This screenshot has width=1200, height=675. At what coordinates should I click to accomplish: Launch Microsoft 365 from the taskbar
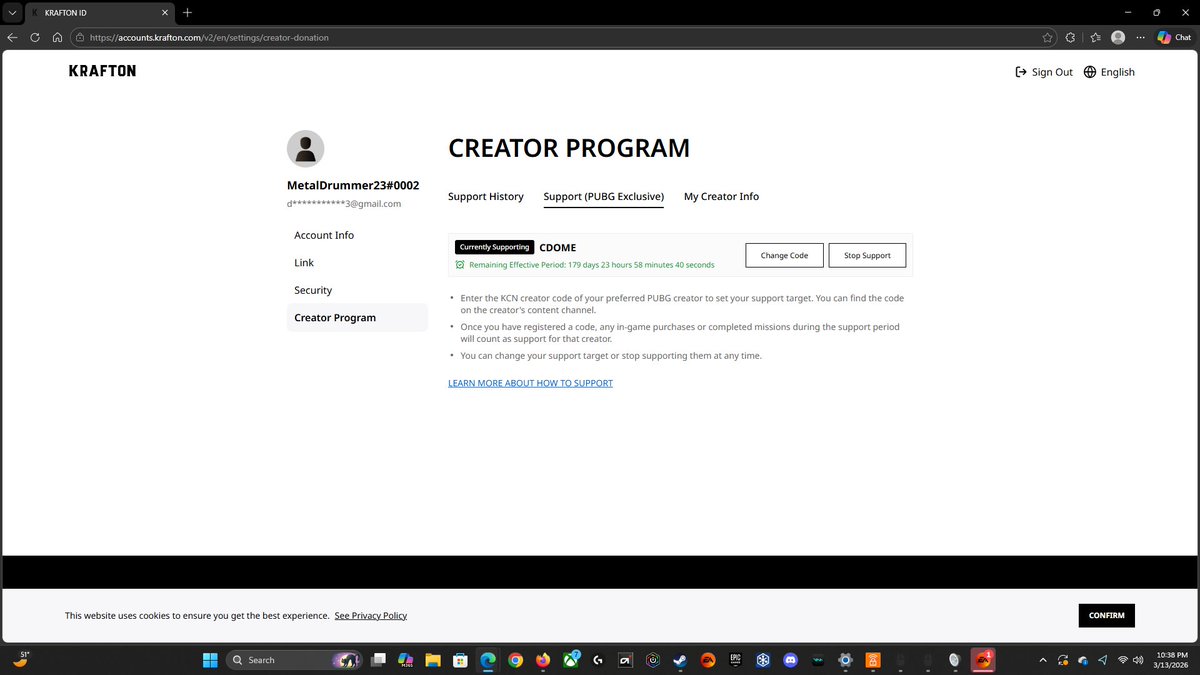coord(406,660)
